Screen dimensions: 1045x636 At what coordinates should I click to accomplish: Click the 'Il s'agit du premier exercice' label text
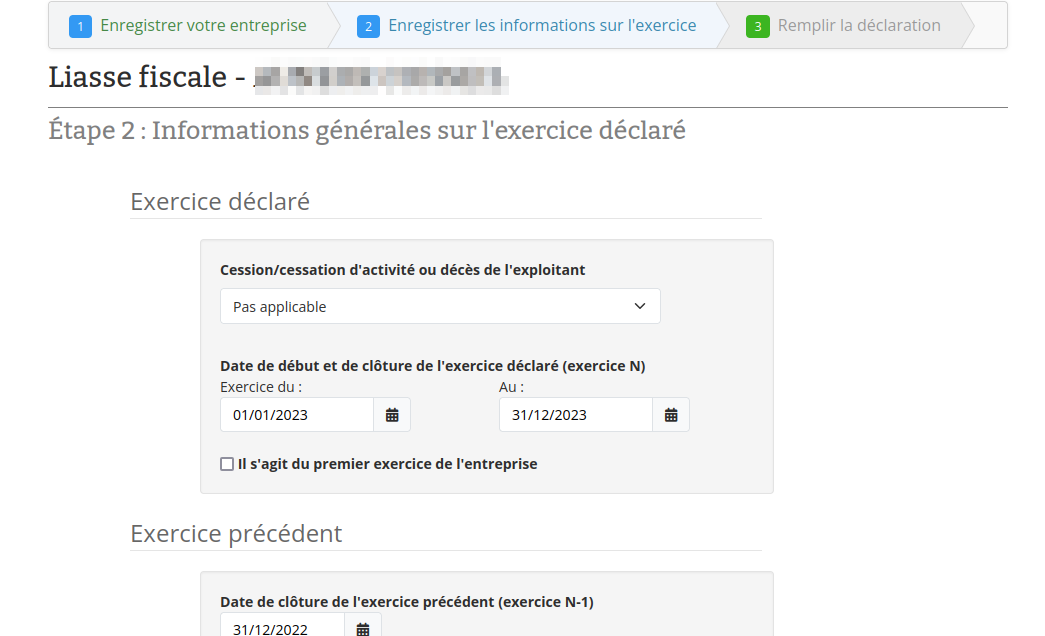(x=387, y=464)
